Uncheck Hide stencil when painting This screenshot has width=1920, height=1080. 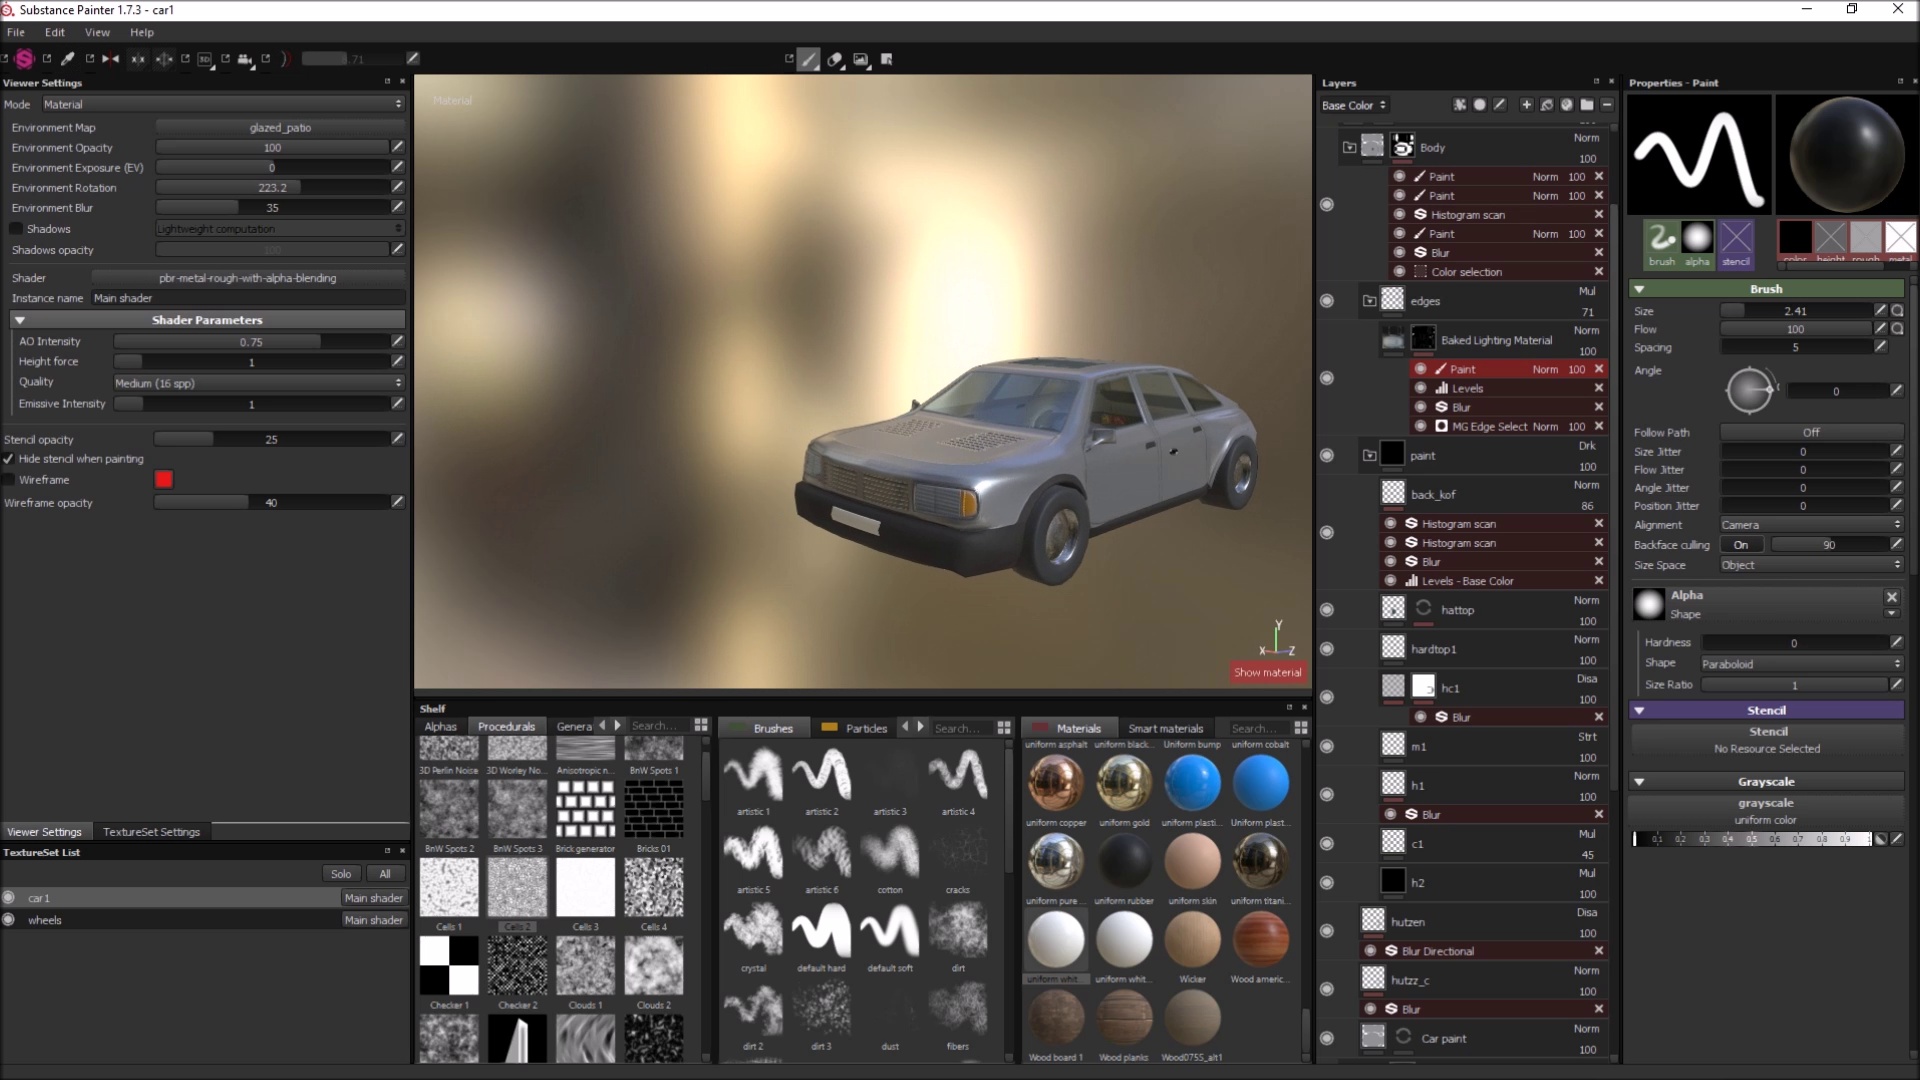[x=9, y=459]
